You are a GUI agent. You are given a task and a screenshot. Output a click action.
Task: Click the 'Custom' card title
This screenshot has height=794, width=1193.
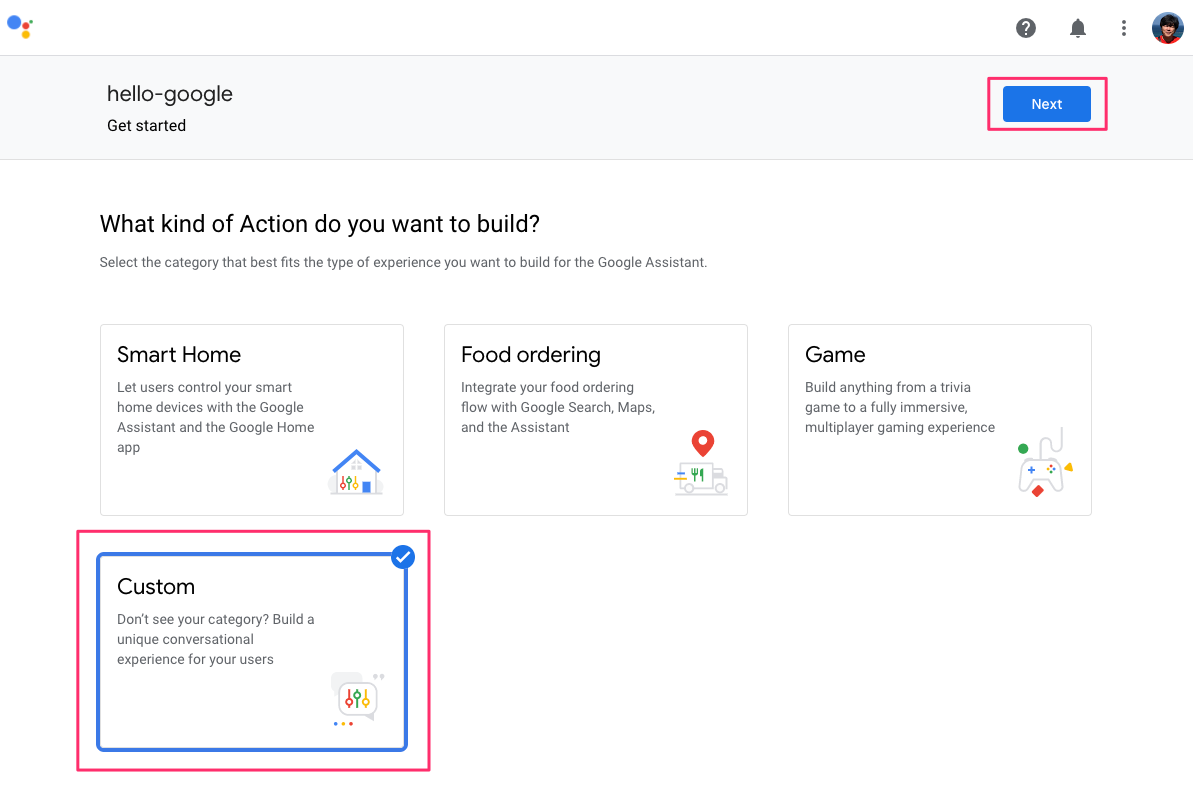(156, 587)
